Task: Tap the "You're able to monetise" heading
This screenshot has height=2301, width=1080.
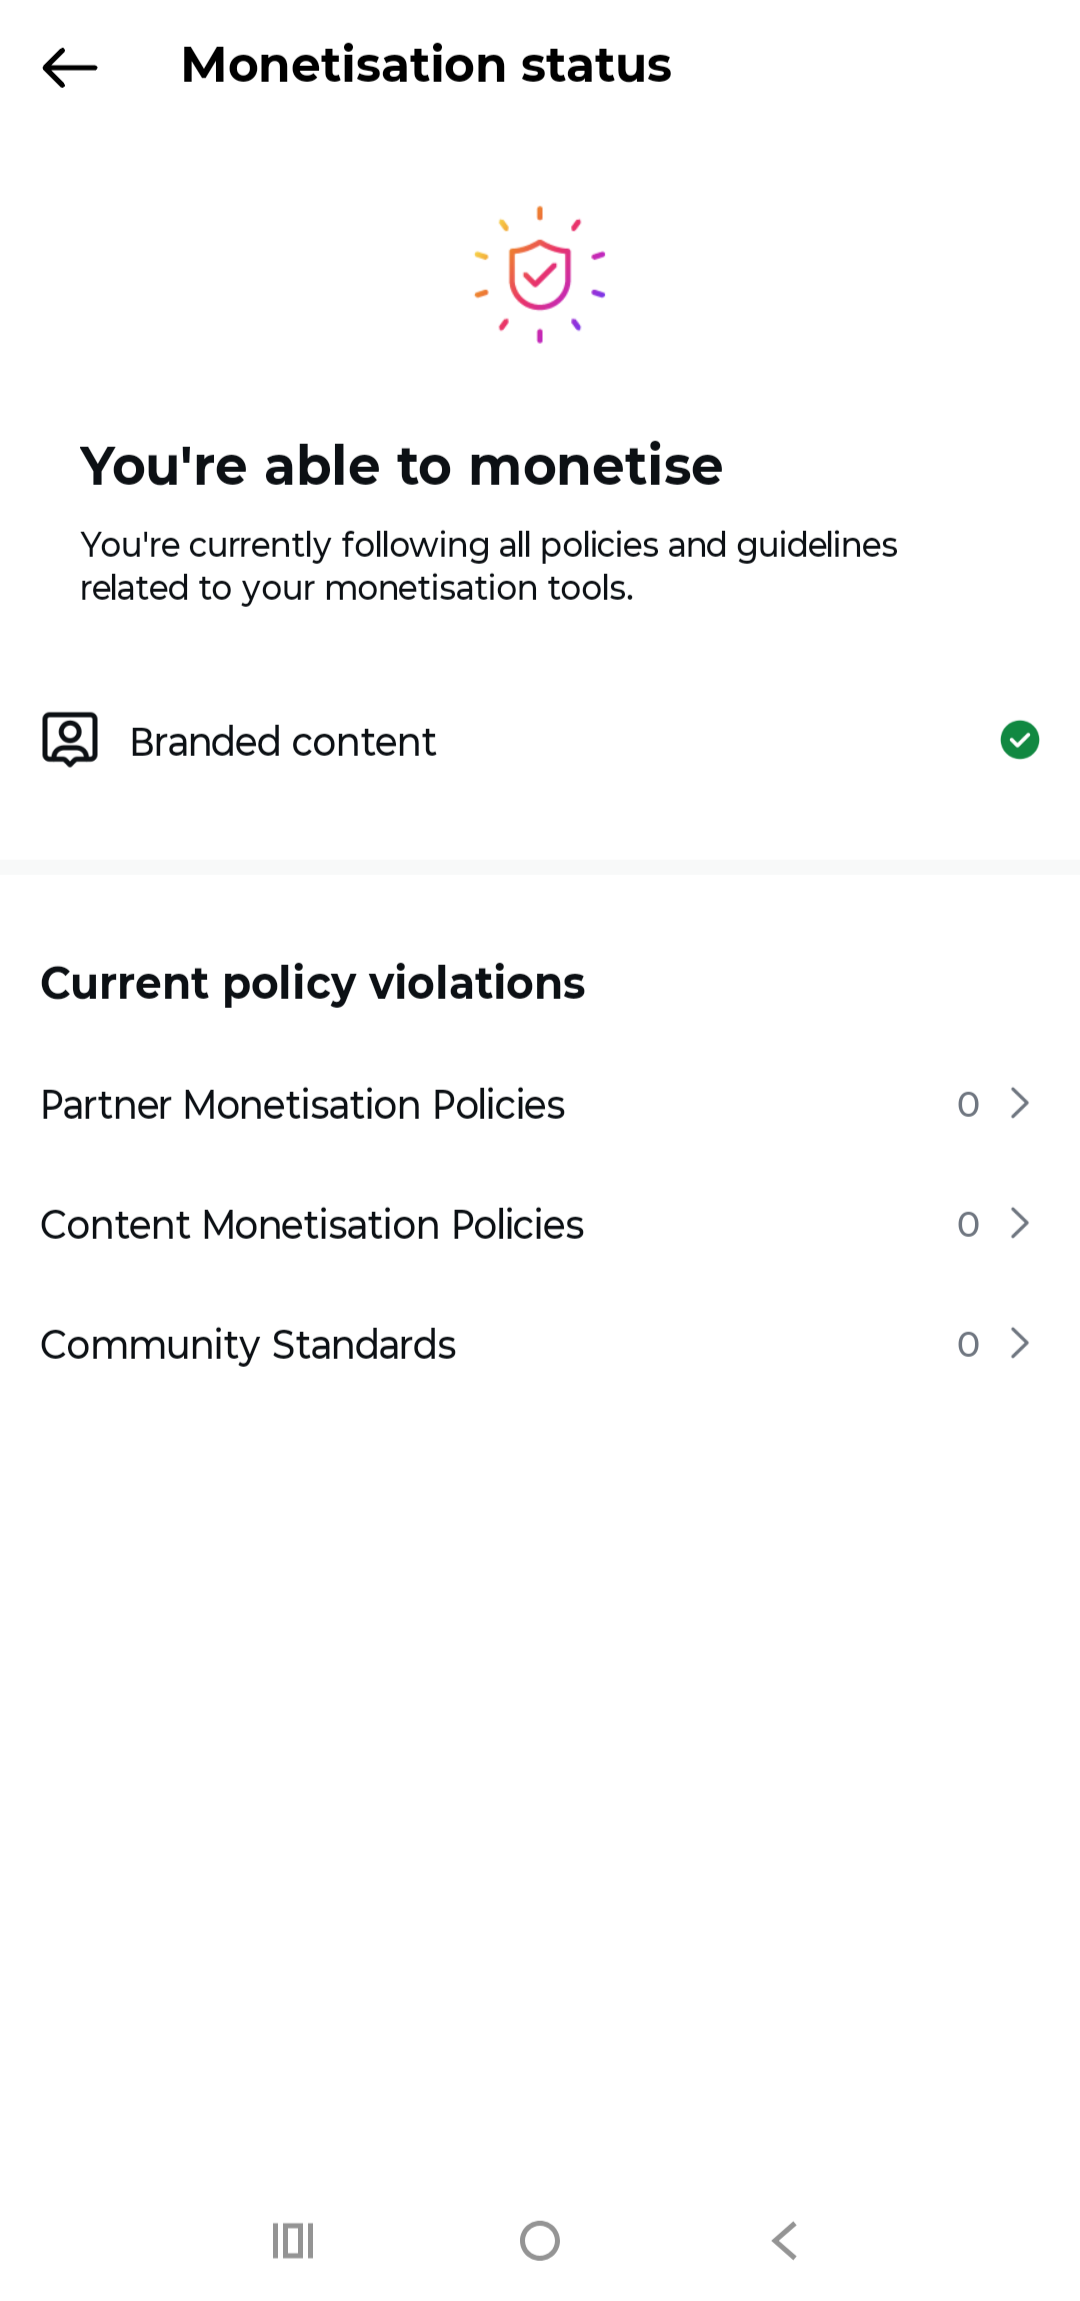Action: point(401,466)
